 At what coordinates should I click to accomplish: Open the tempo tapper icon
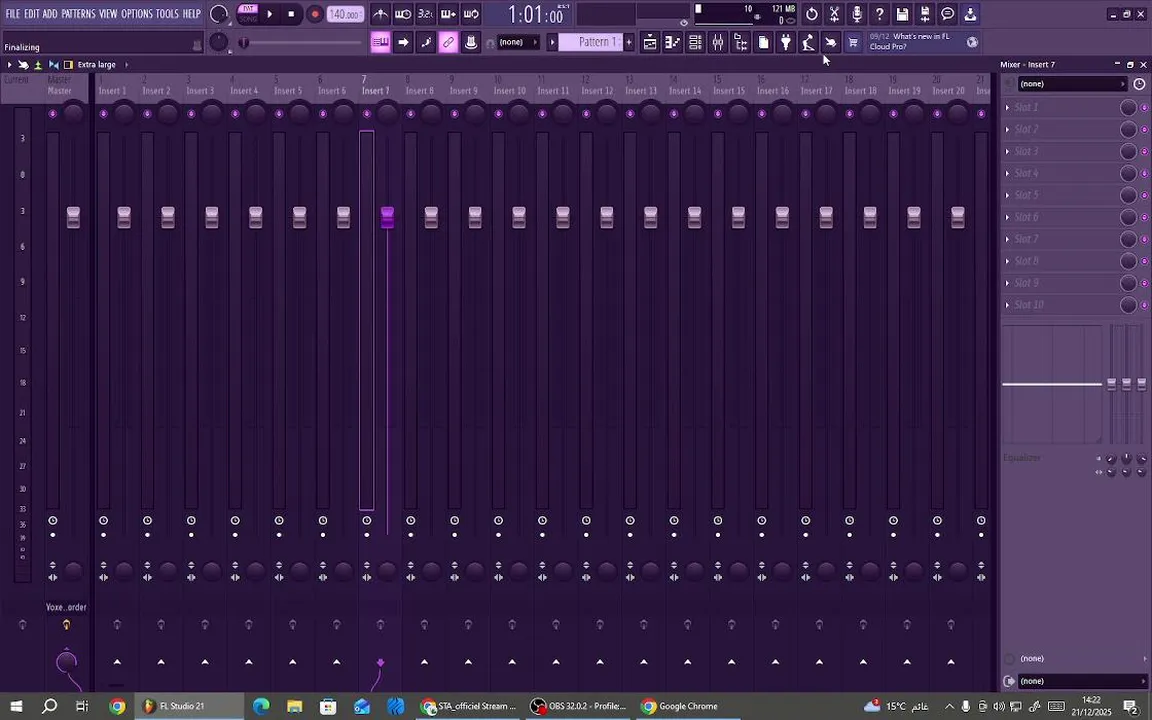(808, 43)
